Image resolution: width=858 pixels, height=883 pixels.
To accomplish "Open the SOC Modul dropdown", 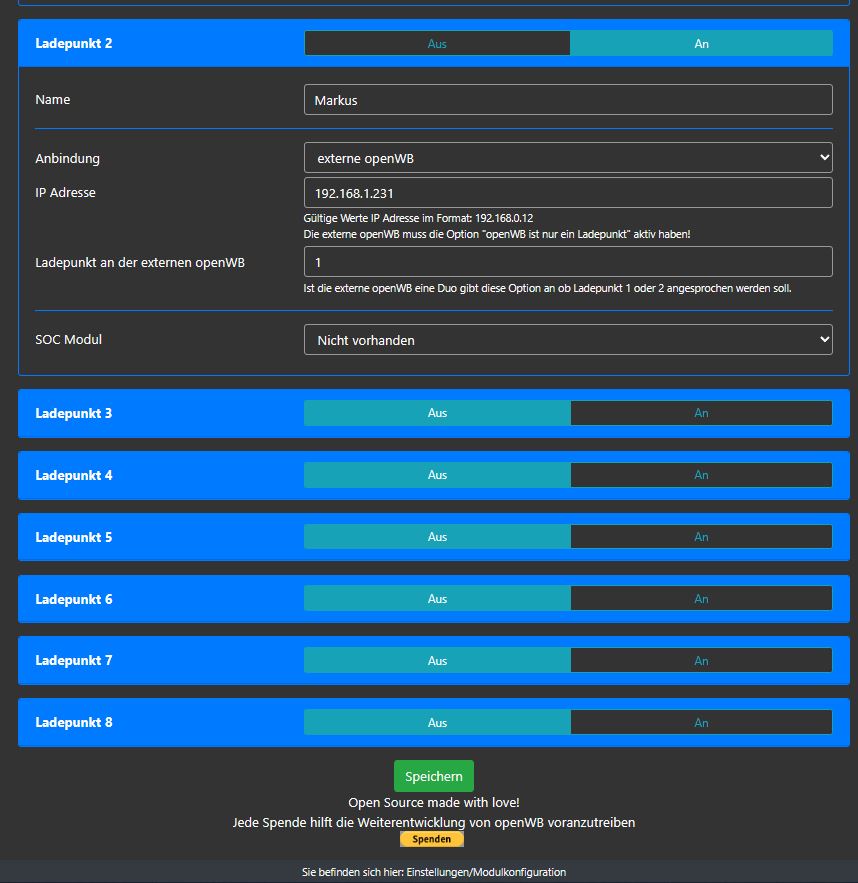I will 568,340.
